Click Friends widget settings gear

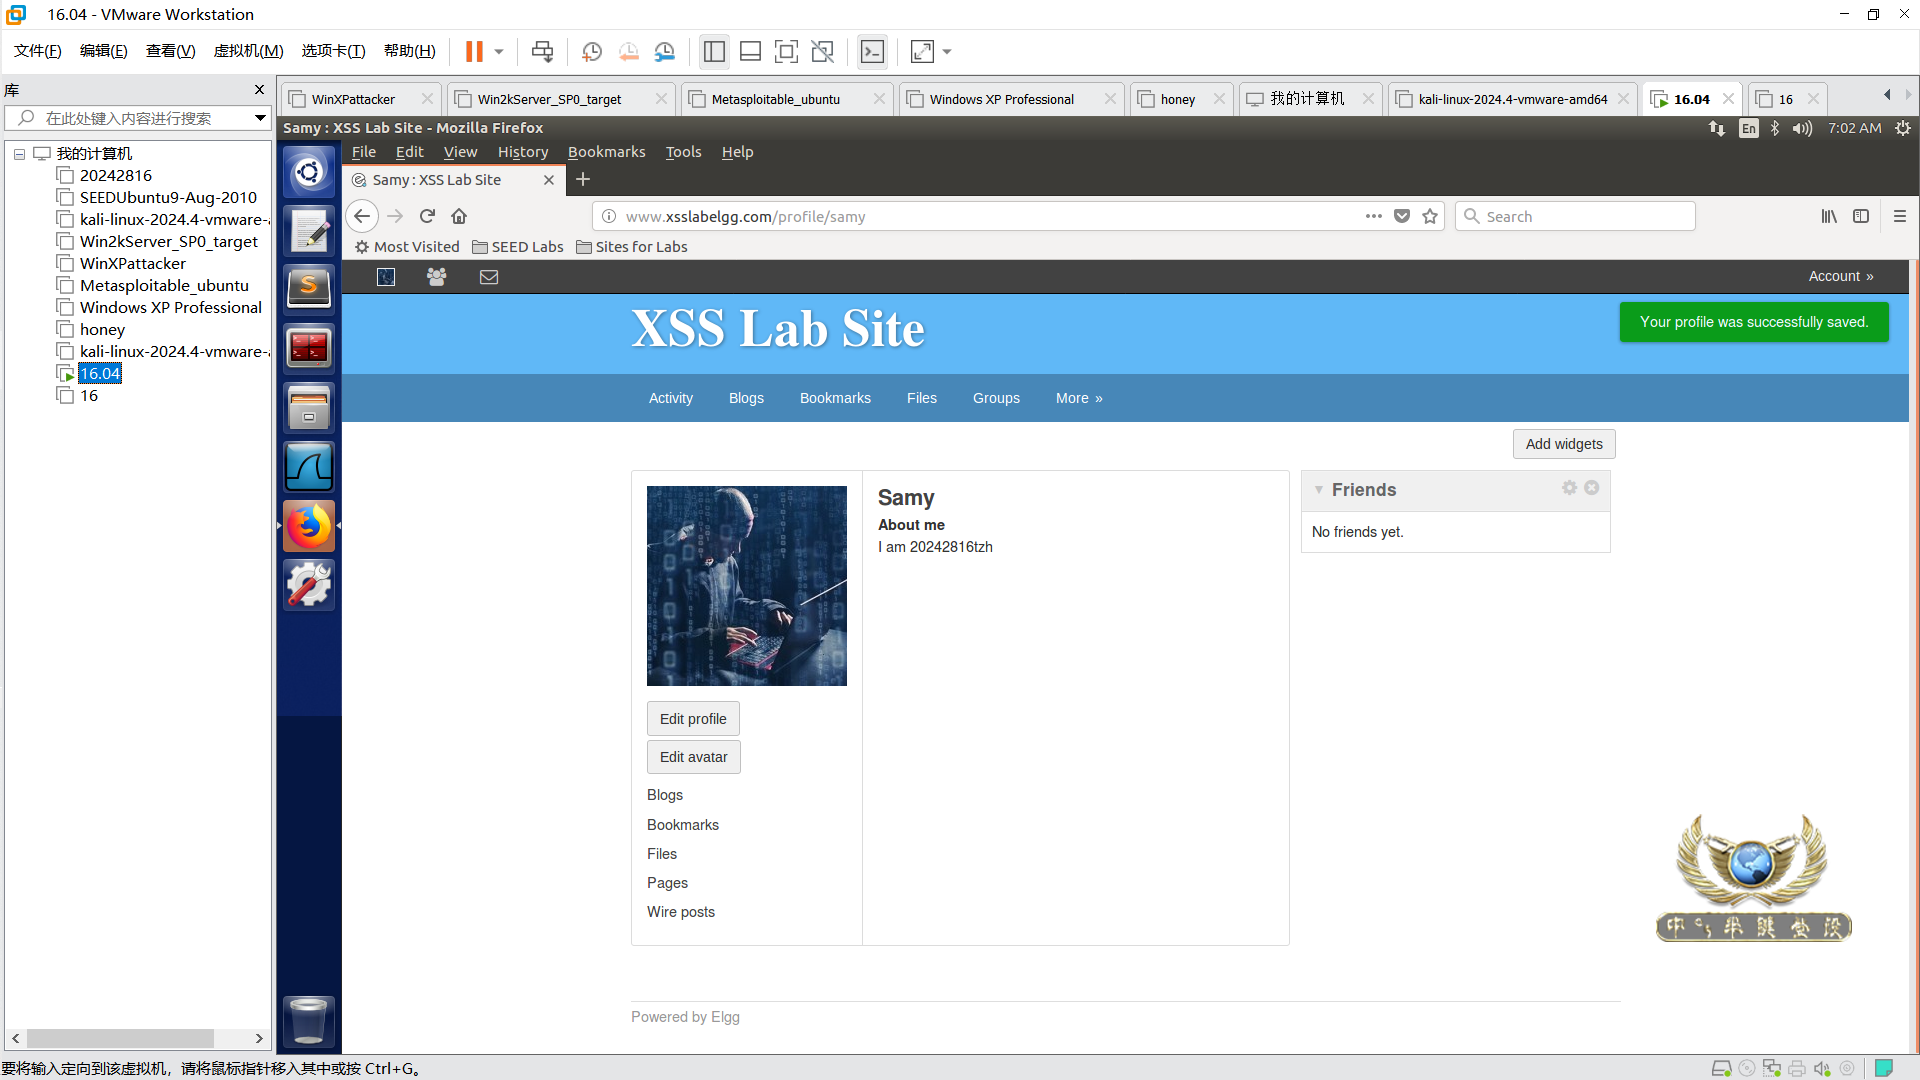[x=1569, y=488]
